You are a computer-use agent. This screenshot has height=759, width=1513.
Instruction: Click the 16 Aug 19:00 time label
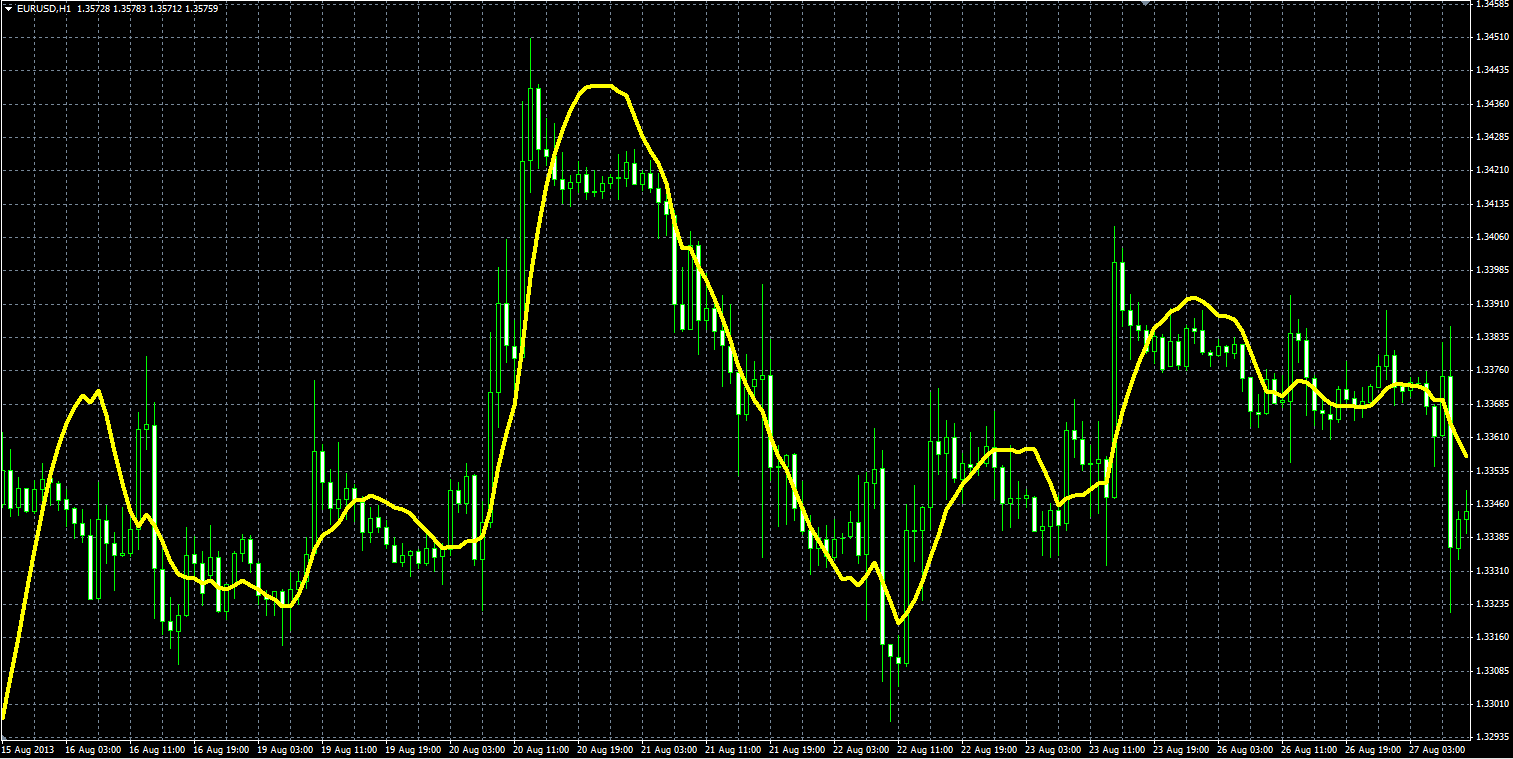[222, 749]
